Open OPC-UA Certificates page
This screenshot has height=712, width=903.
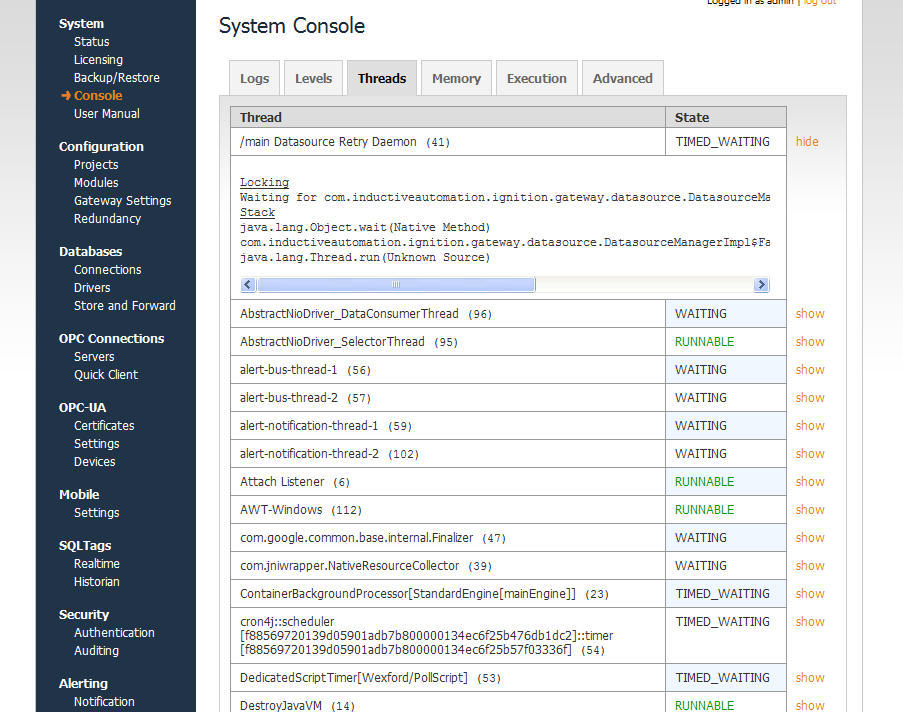point(104,426)
